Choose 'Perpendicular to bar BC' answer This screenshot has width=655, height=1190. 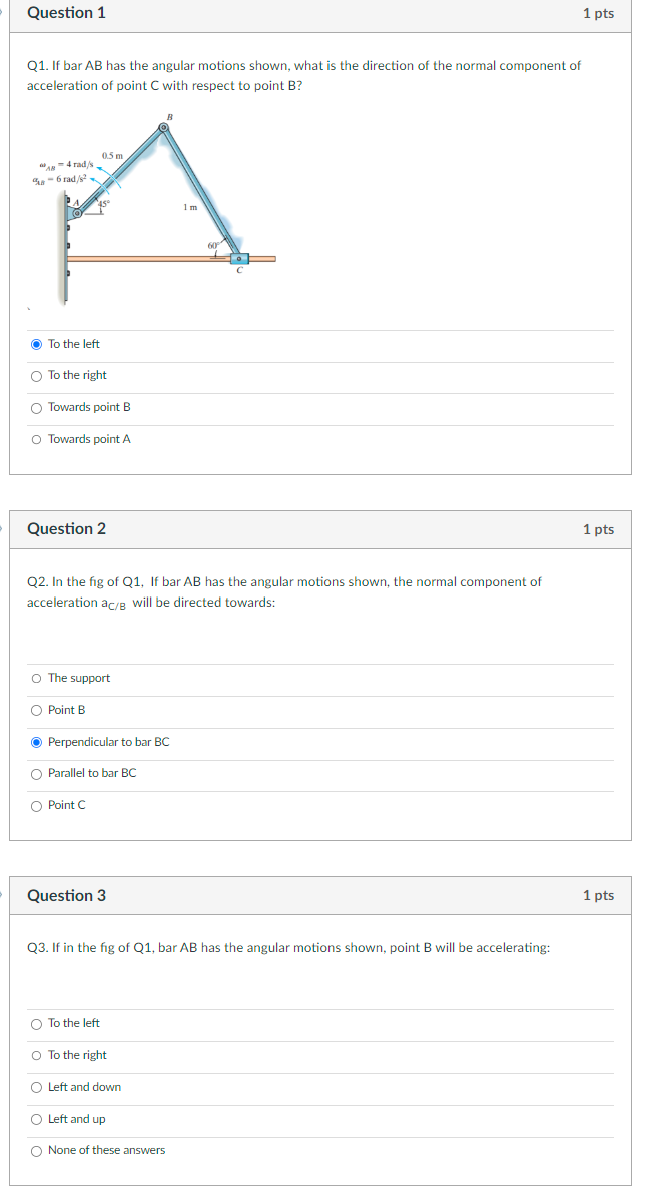click(x=36, y=741)
